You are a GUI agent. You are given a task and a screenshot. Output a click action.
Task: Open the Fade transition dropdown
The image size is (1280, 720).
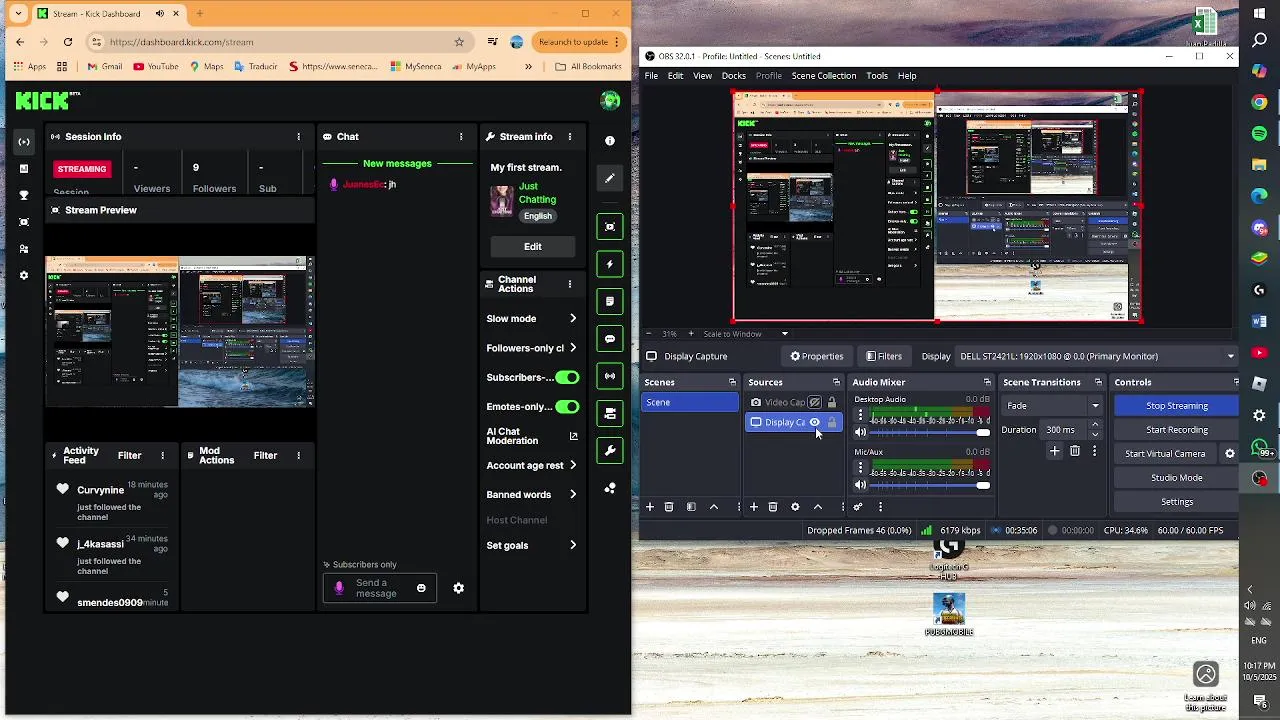(x=1053, y=405)
